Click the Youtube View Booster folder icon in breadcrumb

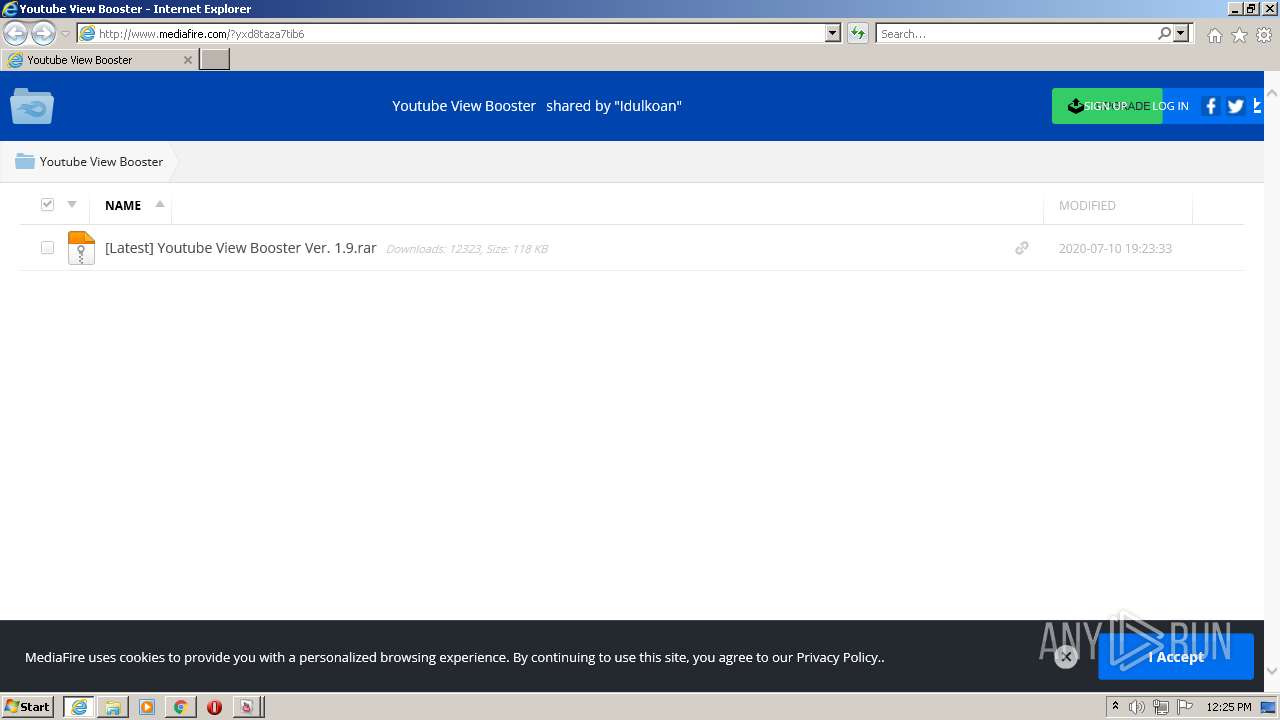(x=25, y=161)
